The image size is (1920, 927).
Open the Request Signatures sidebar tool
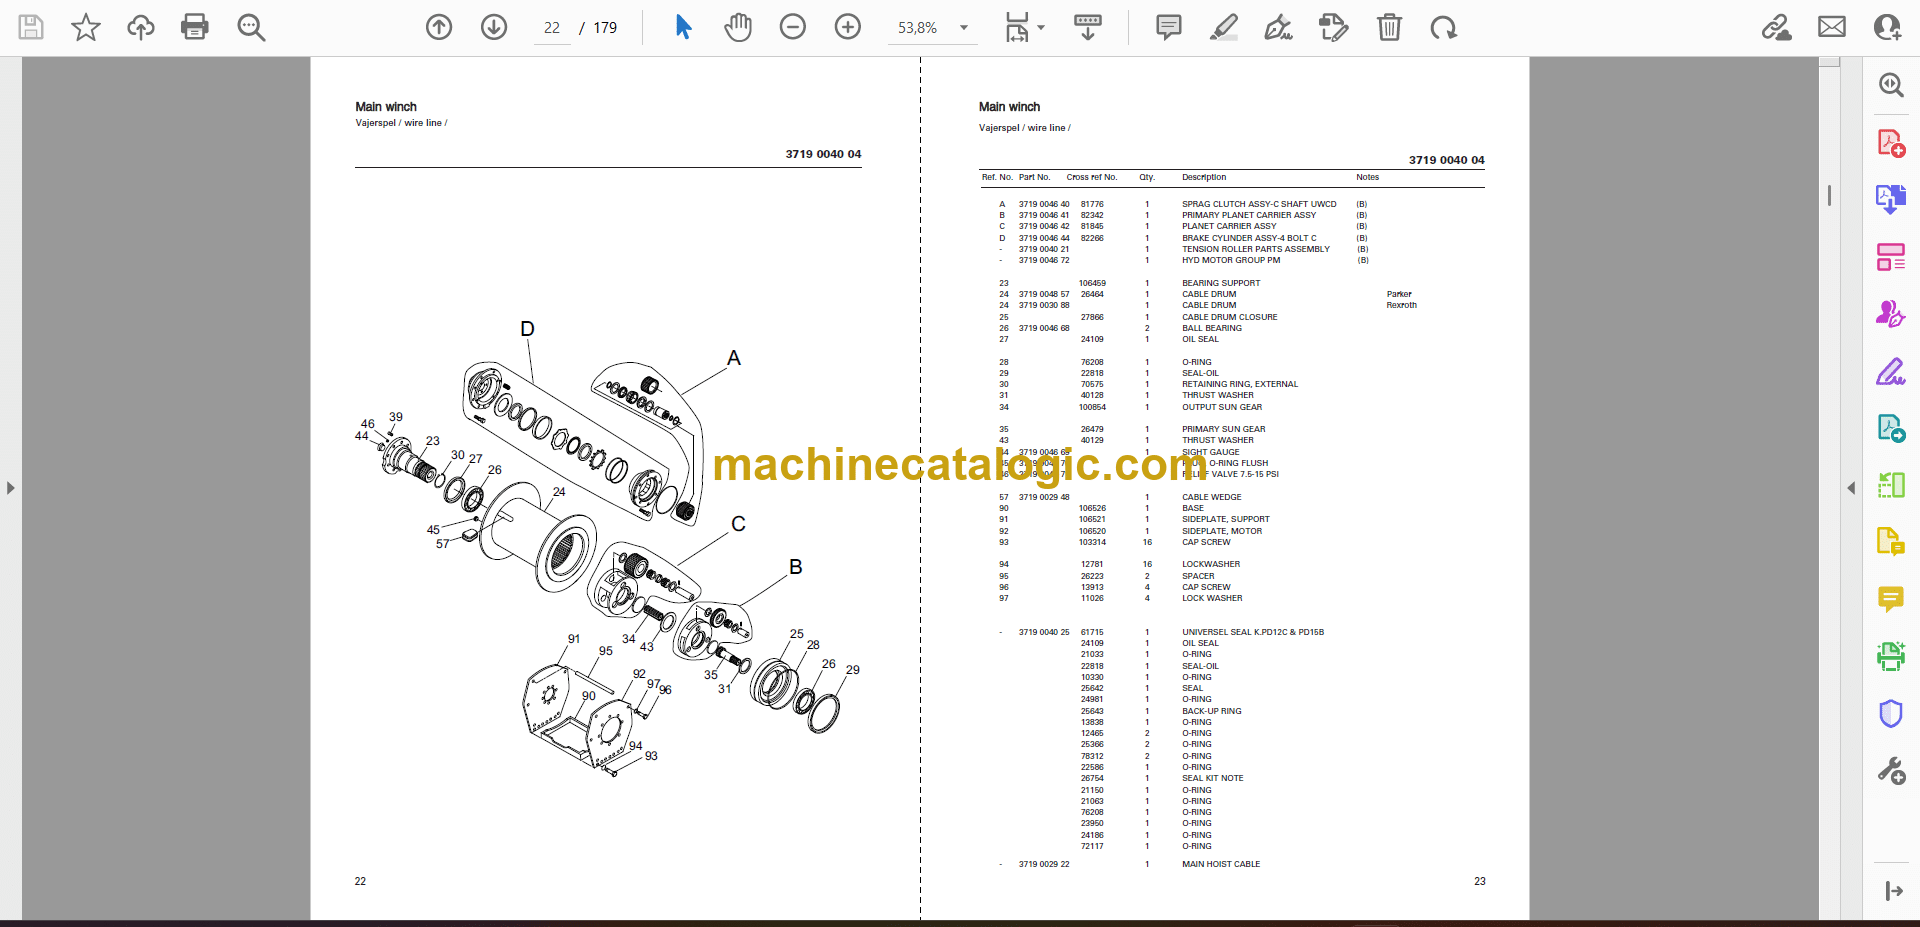pyautogui.click(x=1891, y=314)
